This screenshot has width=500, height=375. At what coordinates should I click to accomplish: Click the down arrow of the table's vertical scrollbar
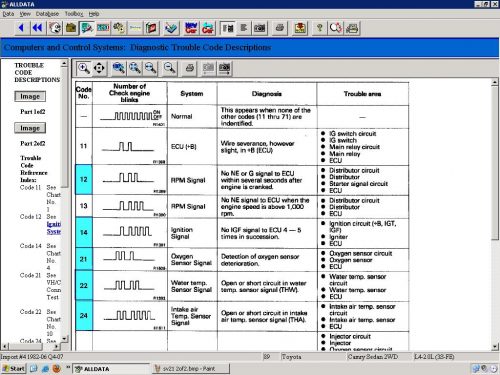495,347
